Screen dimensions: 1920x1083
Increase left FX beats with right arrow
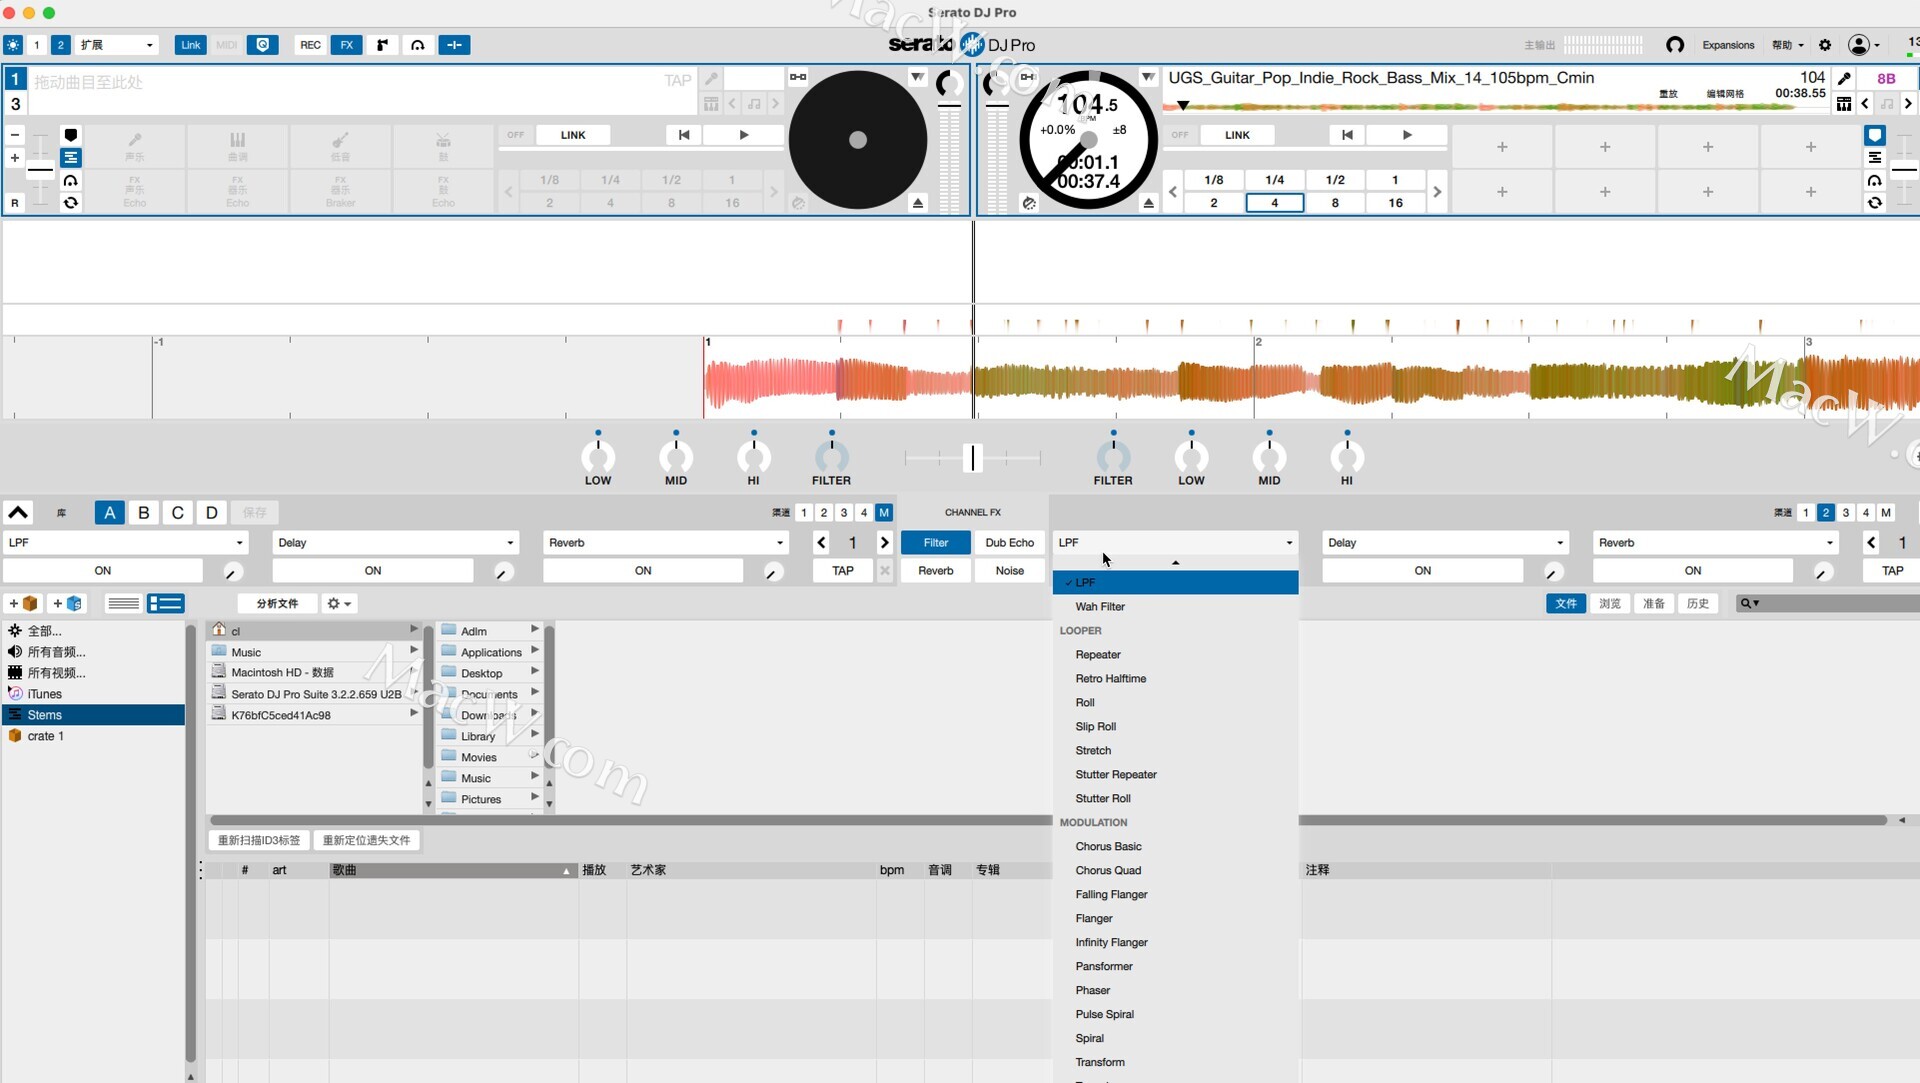[x=885, y=543]
